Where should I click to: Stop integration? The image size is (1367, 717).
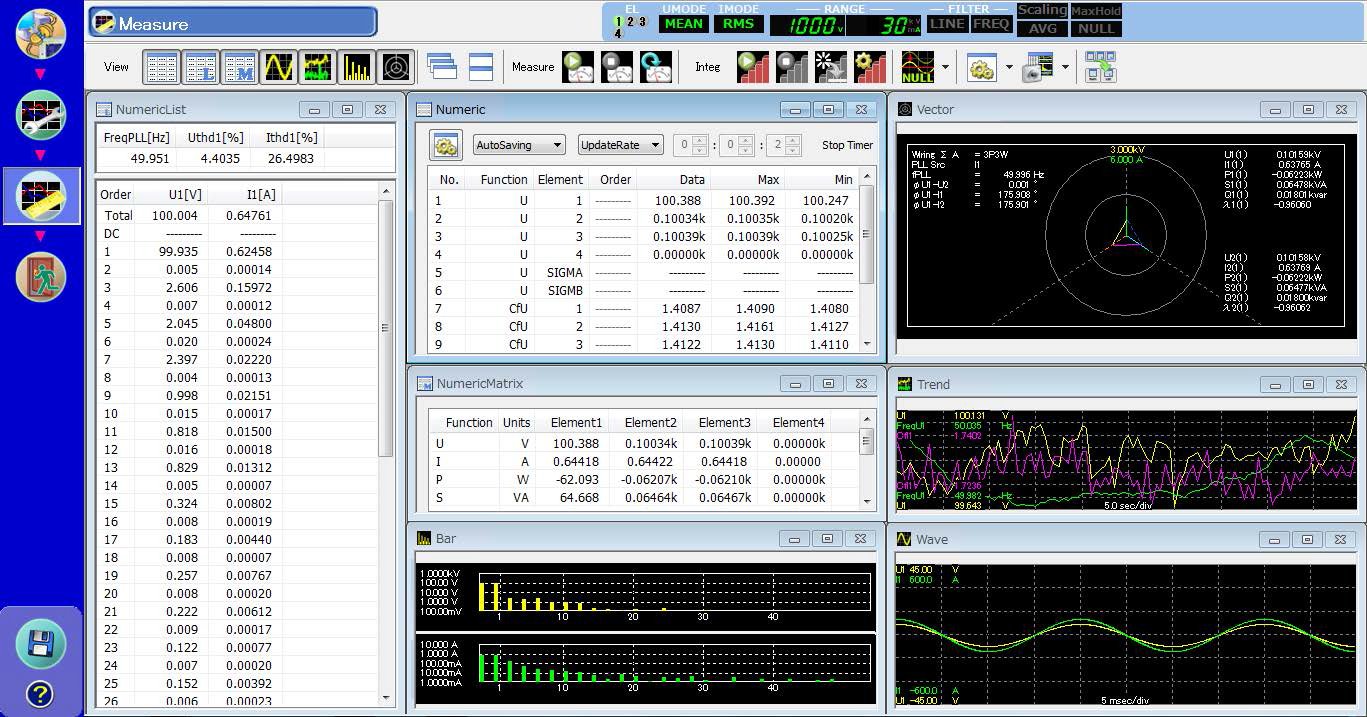(792, 67)
